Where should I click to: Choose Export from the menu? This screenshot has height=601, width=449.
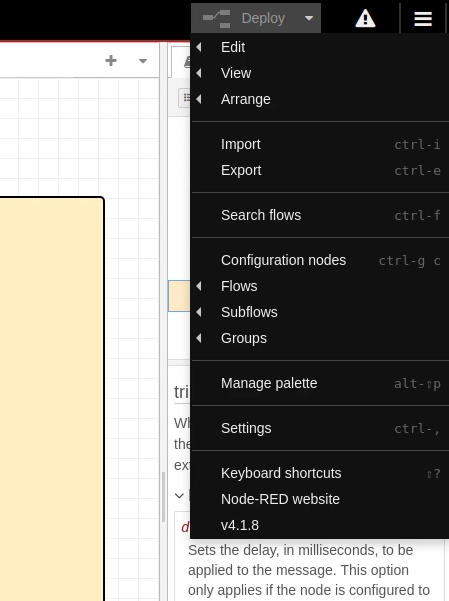(x=320, y=171)
